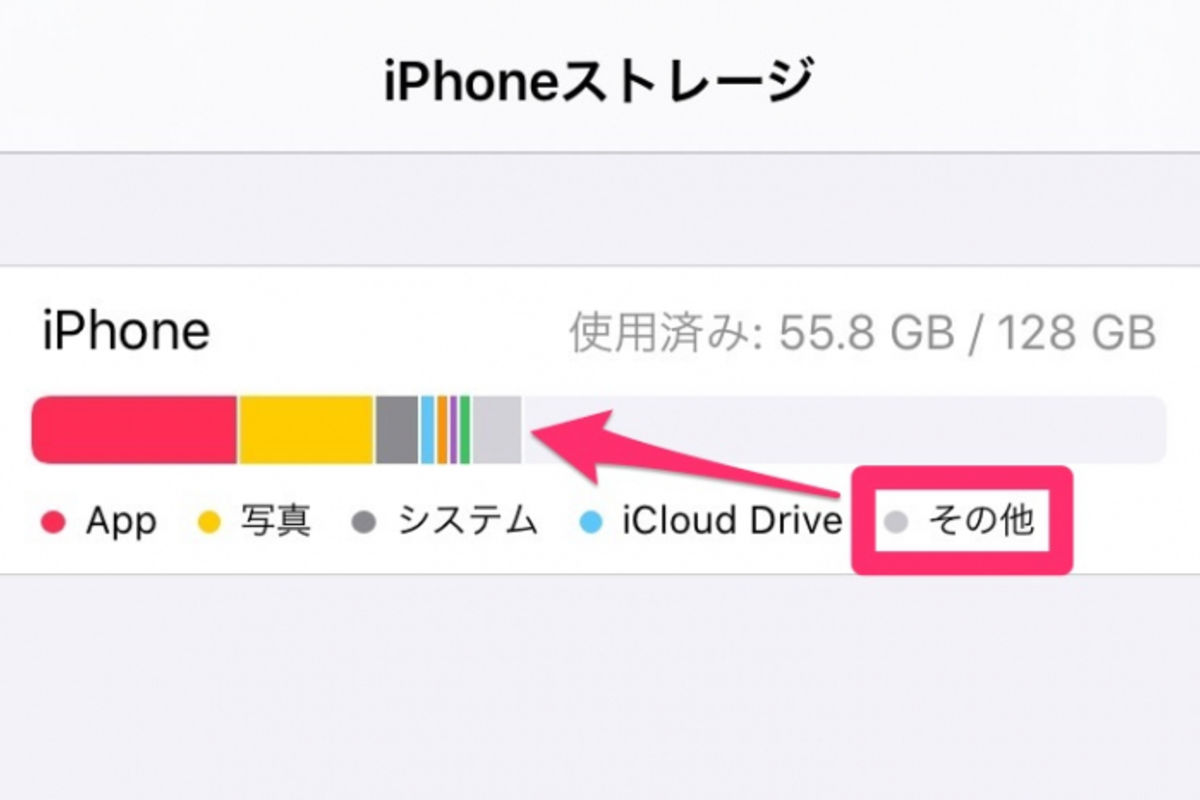Select the blue iCloud Drive bar segment
This screenshot has height=800, width=1200.
coord(427,430)
